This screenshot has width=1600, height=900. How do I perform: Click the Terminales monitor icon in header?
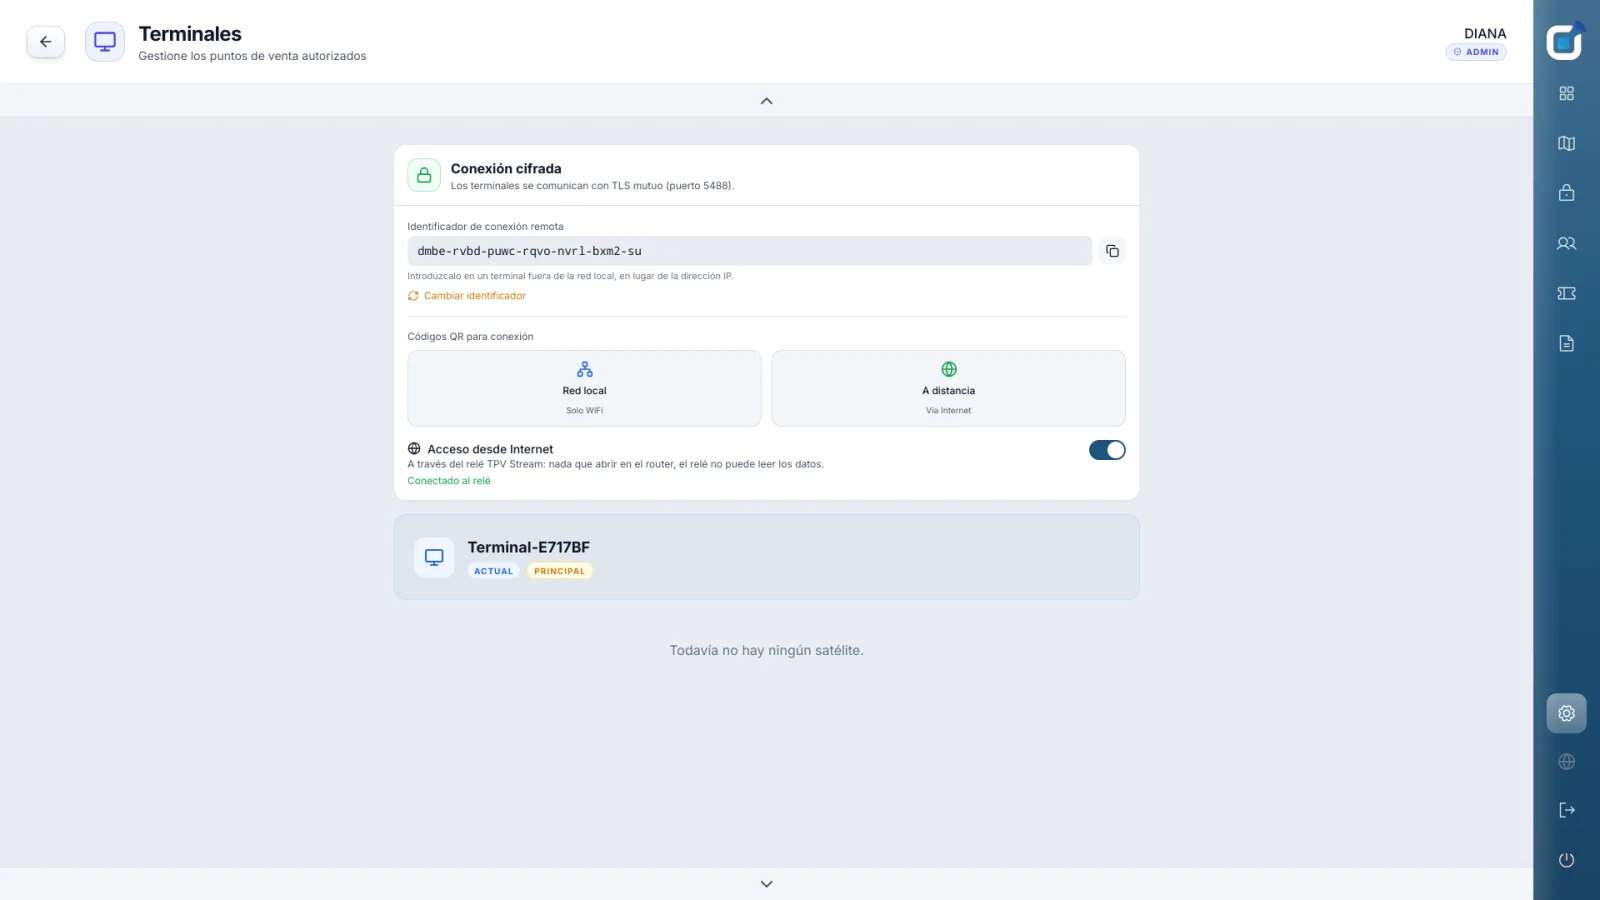105,42
